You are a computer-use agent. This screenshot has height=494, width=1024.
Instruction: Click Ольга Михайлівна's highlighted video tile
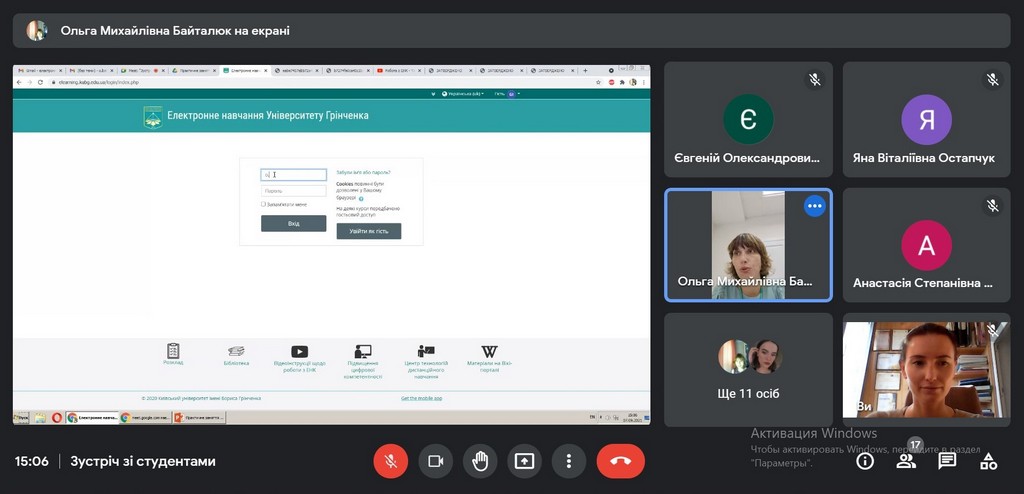tap(748, 246)
